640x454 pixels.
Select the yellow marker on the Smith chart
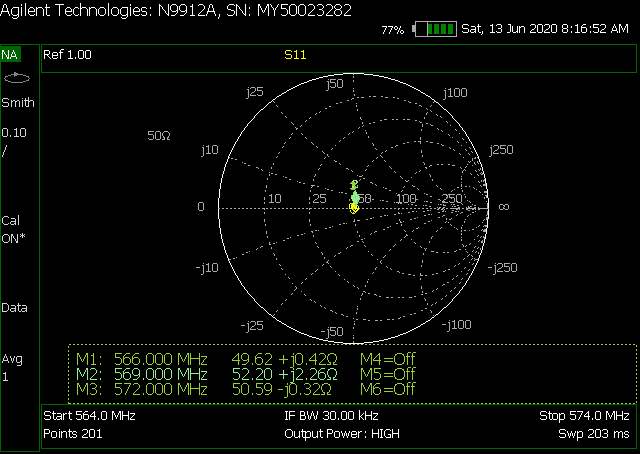[354, 208]
